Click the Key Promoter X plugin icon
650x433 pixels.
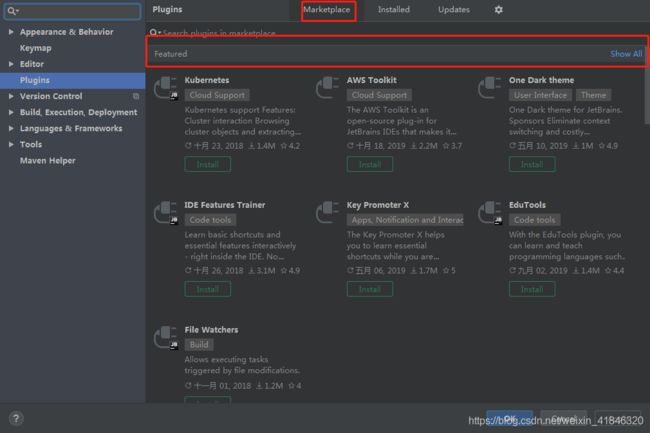(x=328, y=213)
